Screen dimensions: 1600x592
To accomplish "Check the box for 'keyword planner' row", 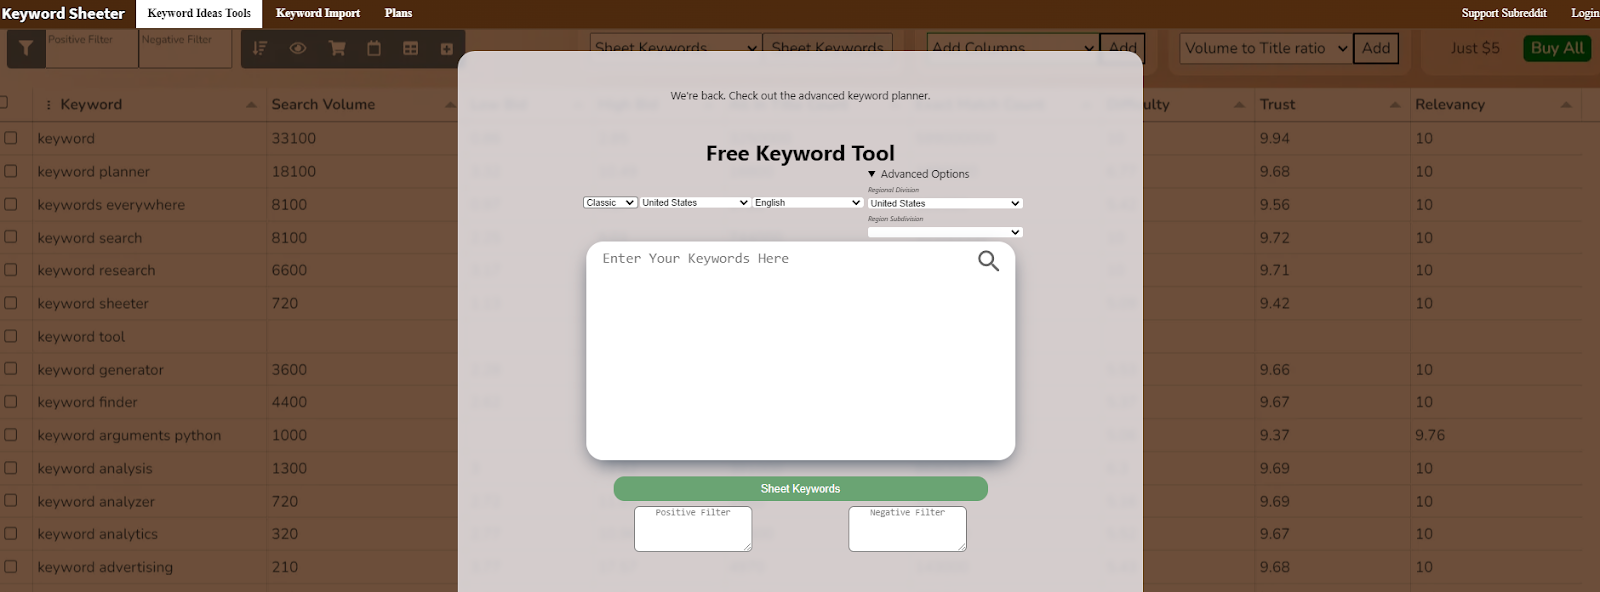I will (11, 171).
